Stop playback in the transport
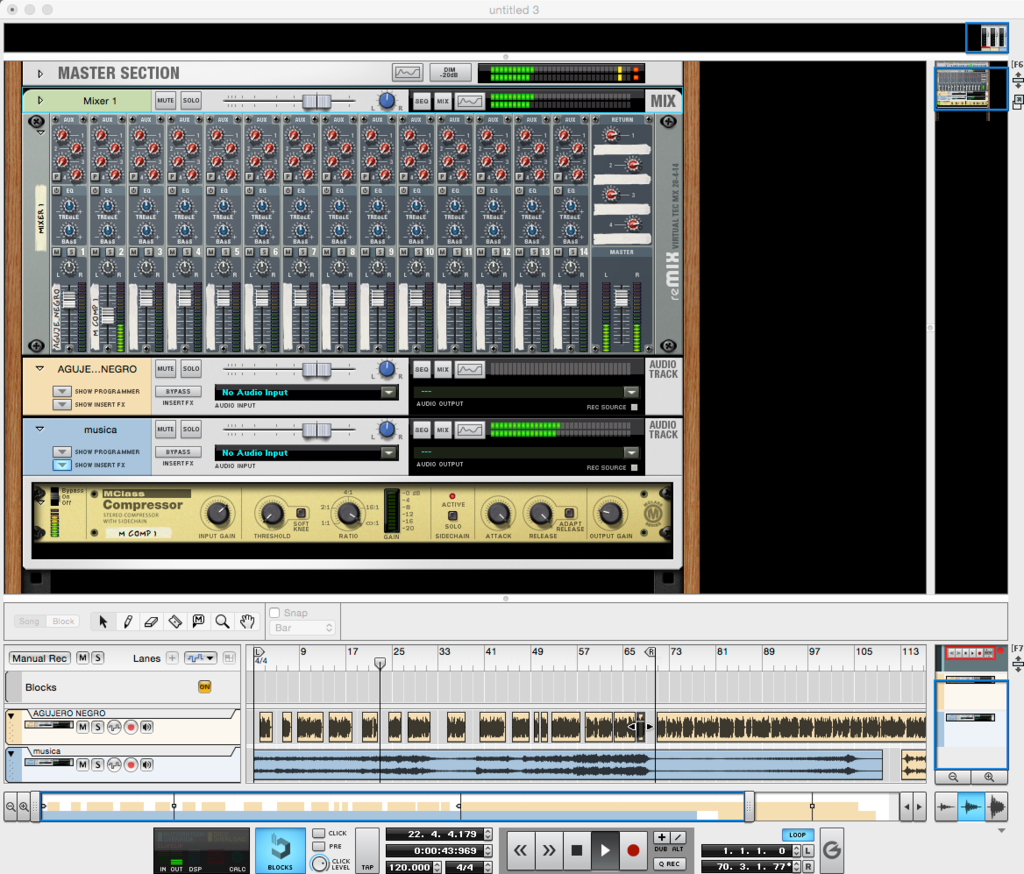This screenshot has height=874, width=1024. point(577,850)
